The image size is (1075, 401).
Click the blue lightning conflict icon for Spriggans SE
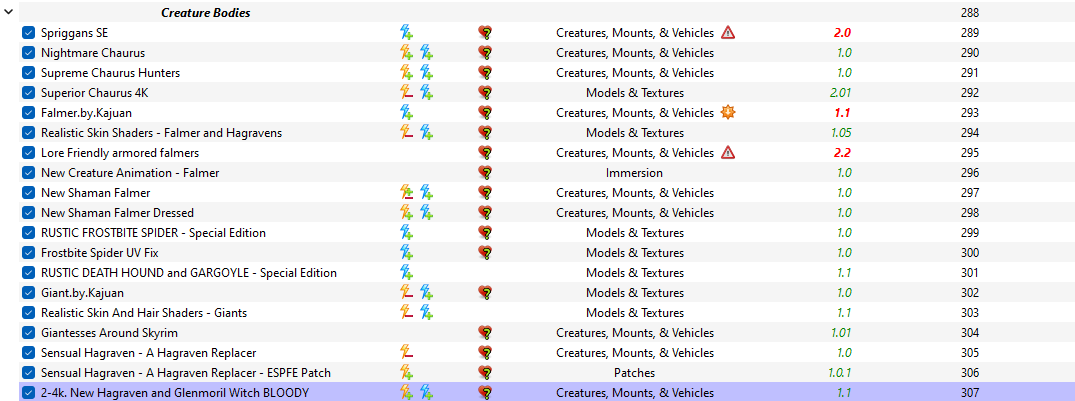click(x=407, y=32)
